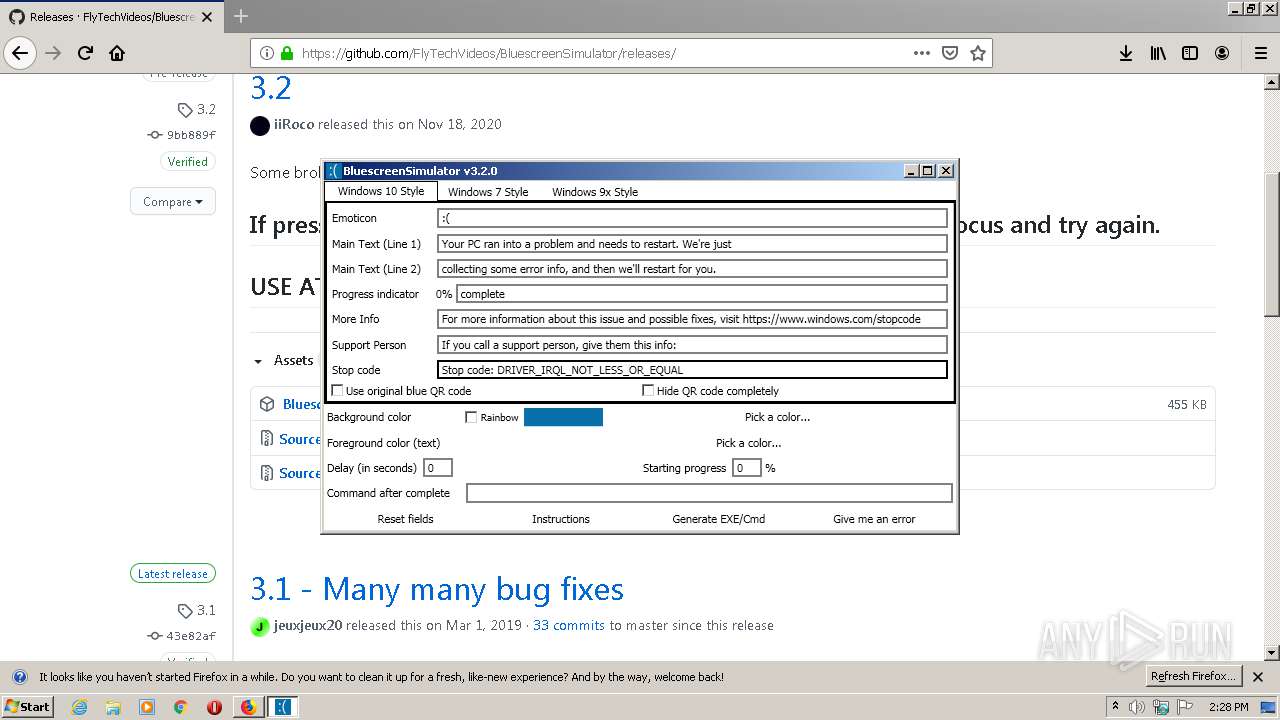Click the Refresh Firefox button
The width and height of the screenshot is (1280, 720).
(x=1193, y=677)
